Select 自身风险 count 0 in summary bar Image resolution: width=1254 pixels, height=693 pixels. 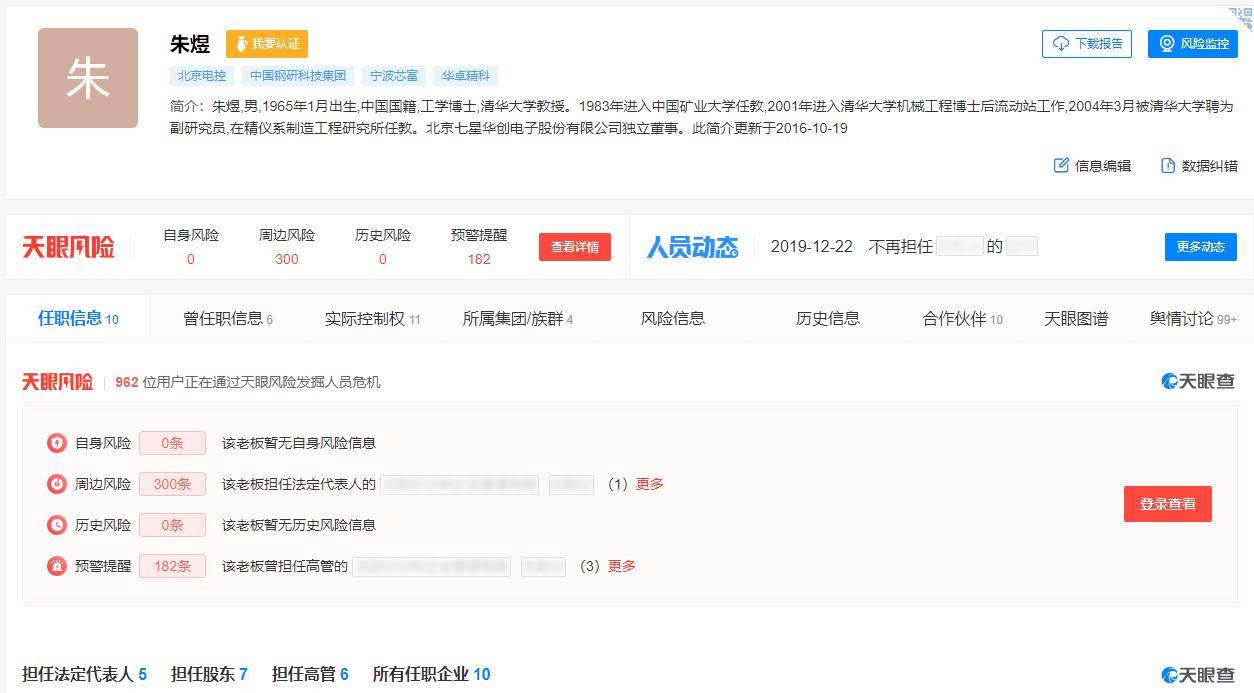[x=191, y=259]
